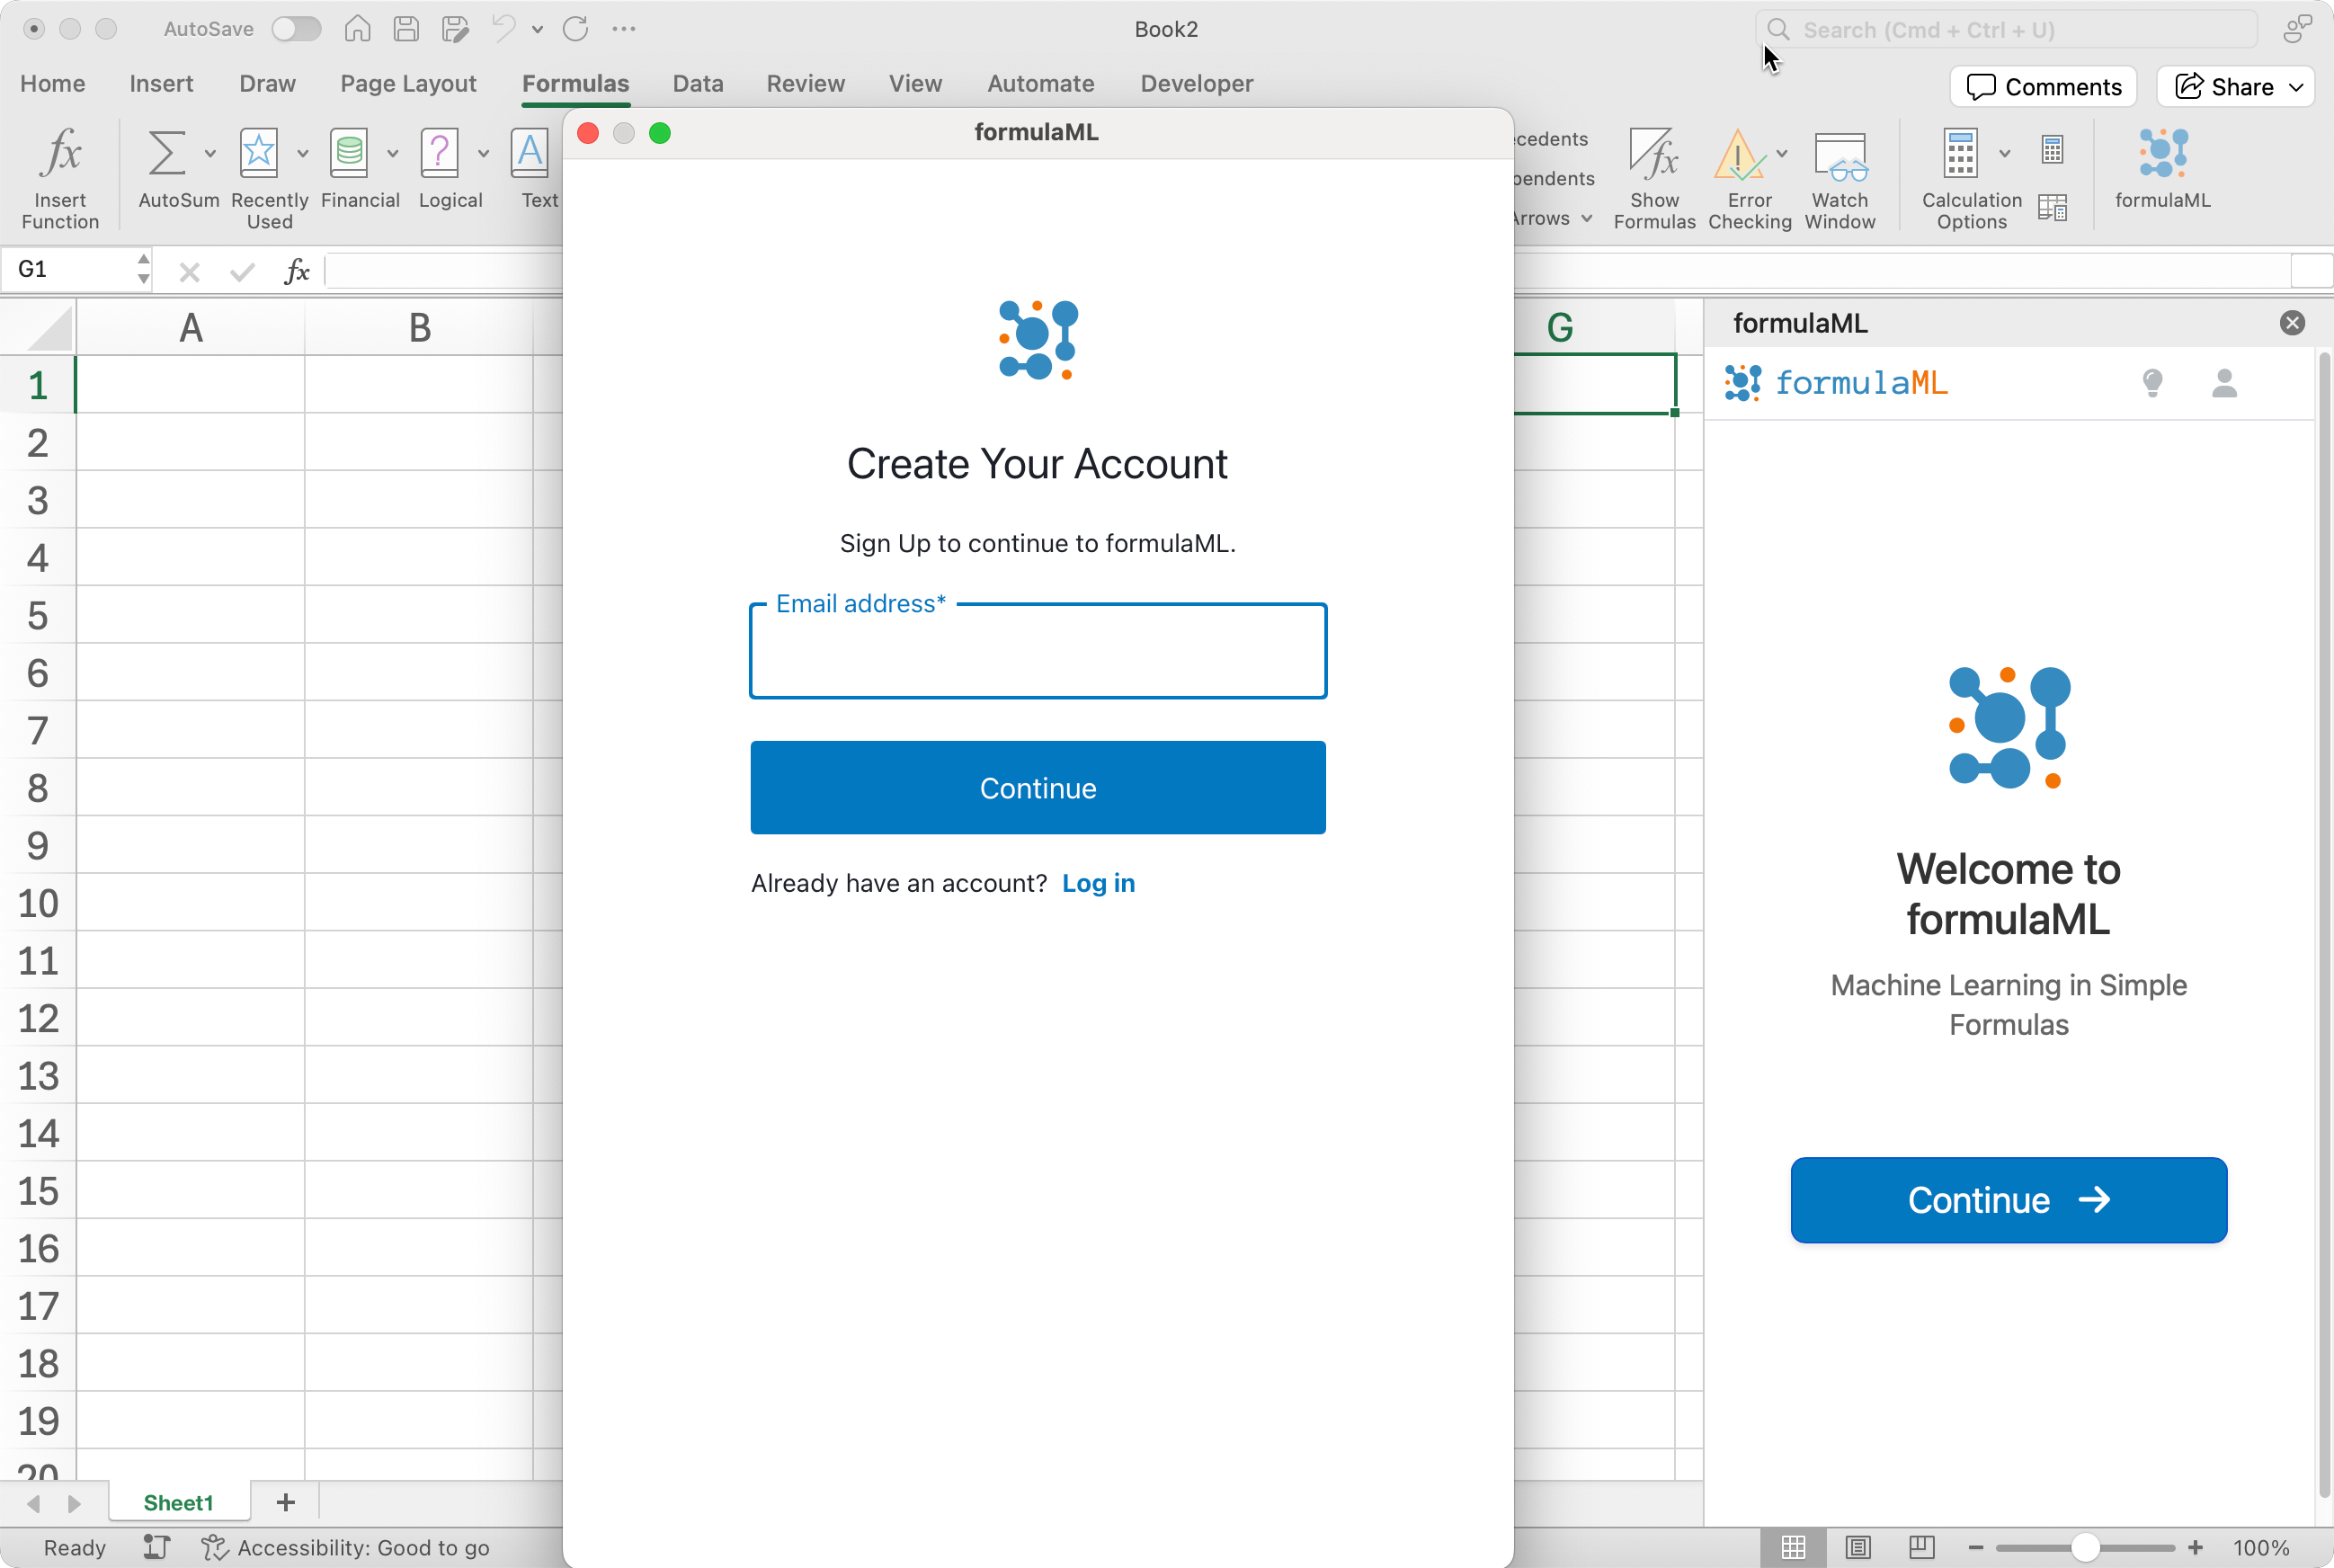
Task: Expand the Share button dropdown
Action: coord(2296,87)
